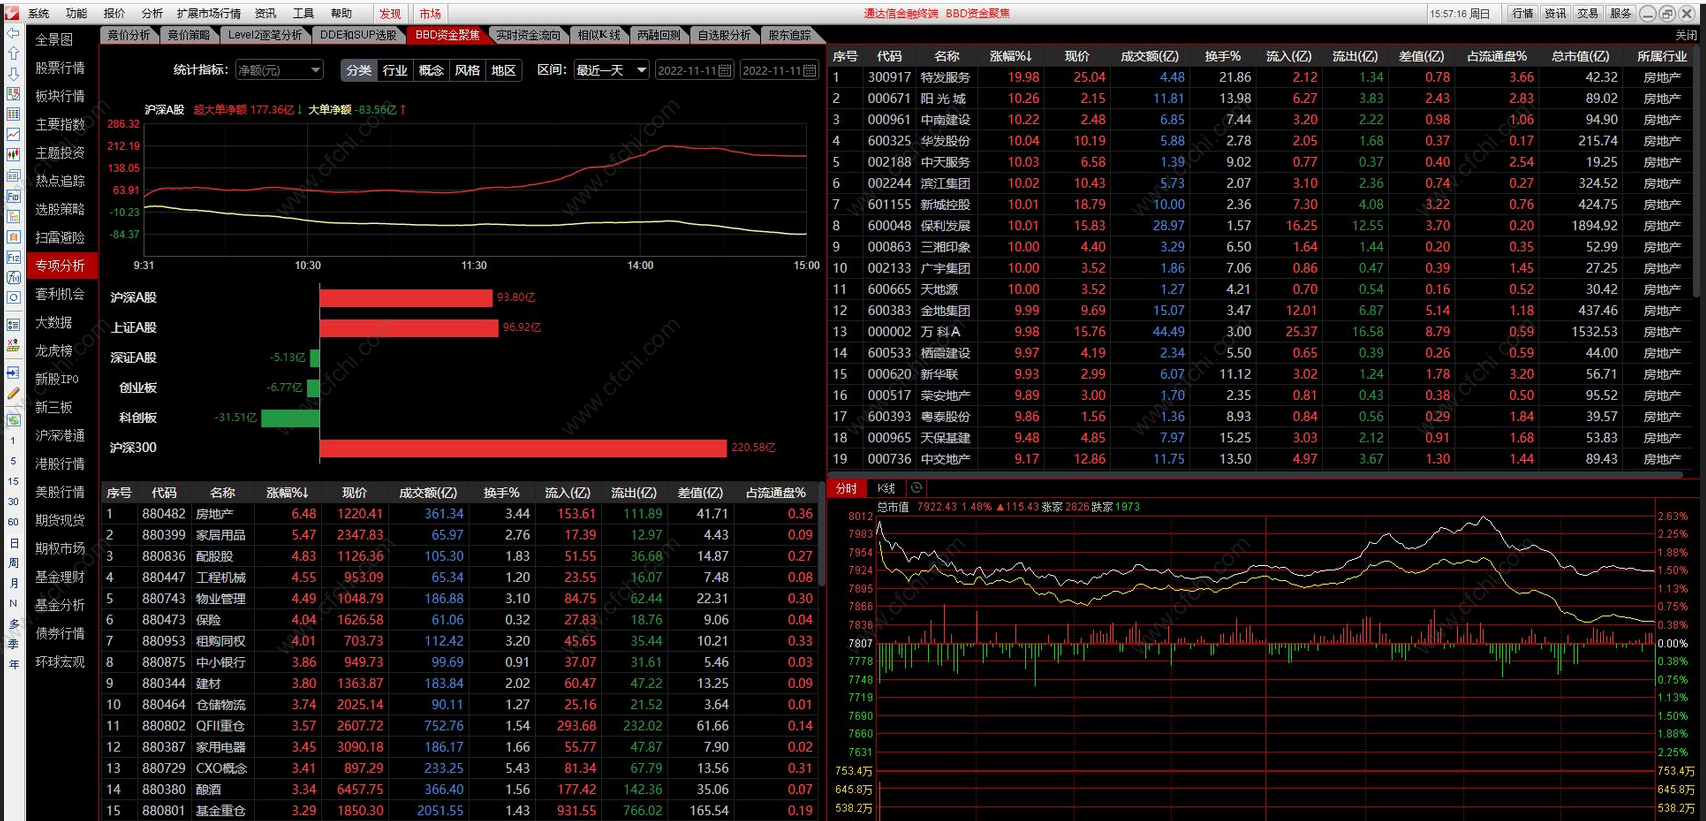Screen dimensions: 1706x821
Task: Click 关闭 to close the panel
Action: (1686, 35)
